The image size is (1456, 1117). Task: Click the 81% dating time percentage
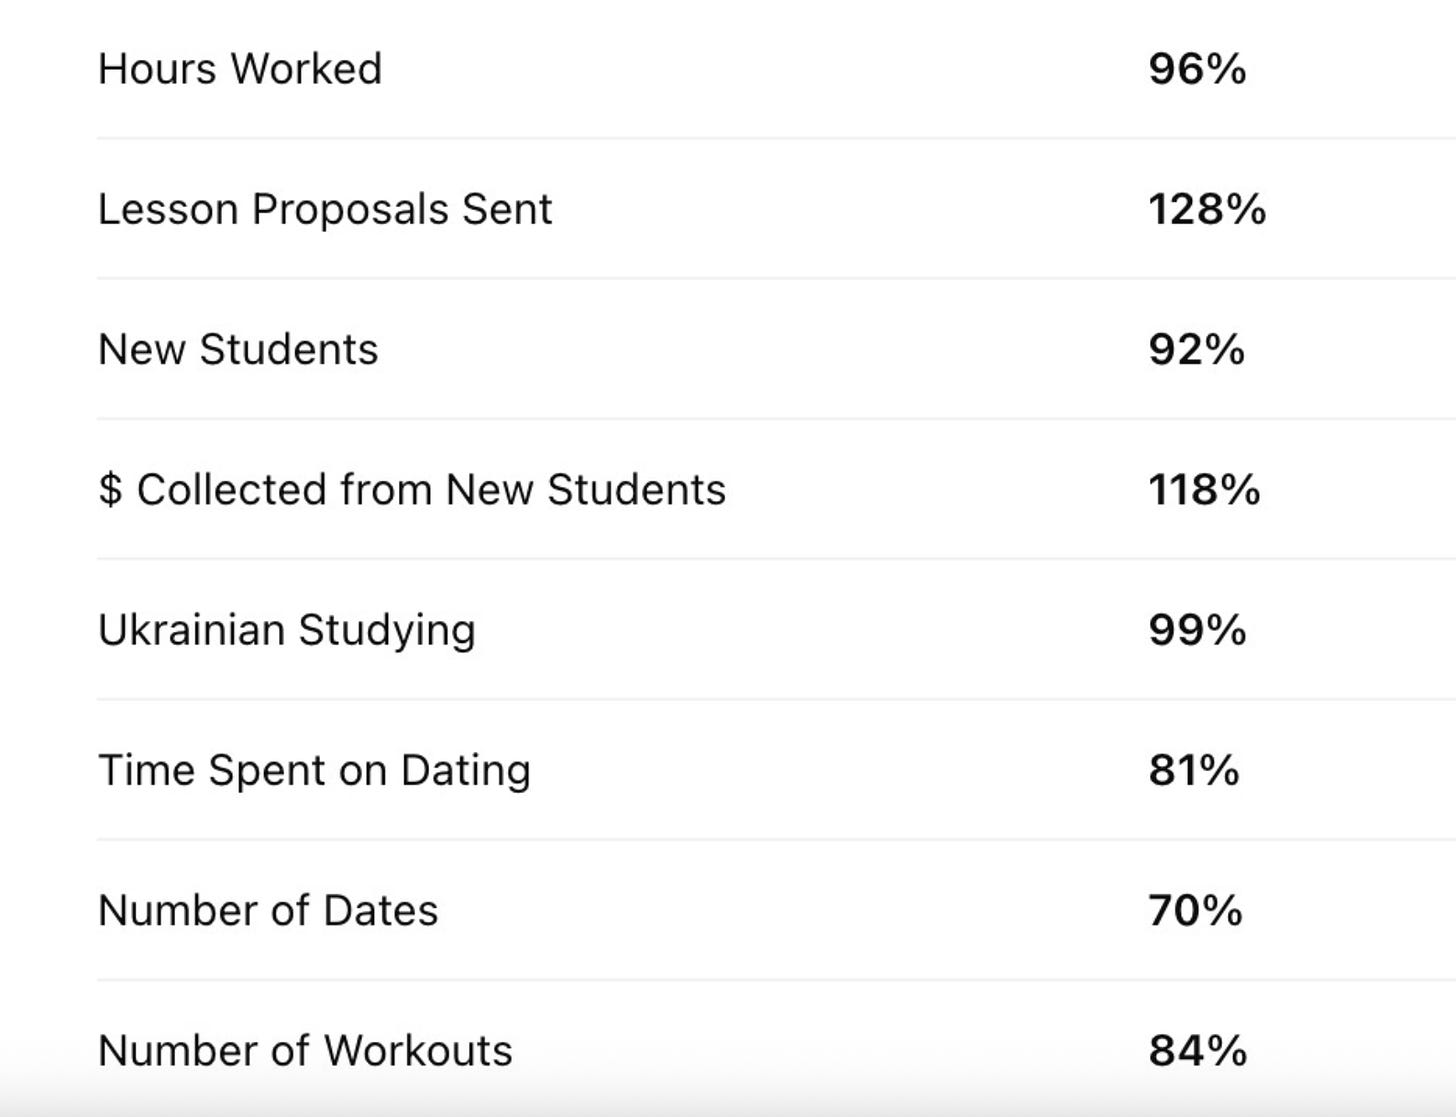pos(1194,770)
